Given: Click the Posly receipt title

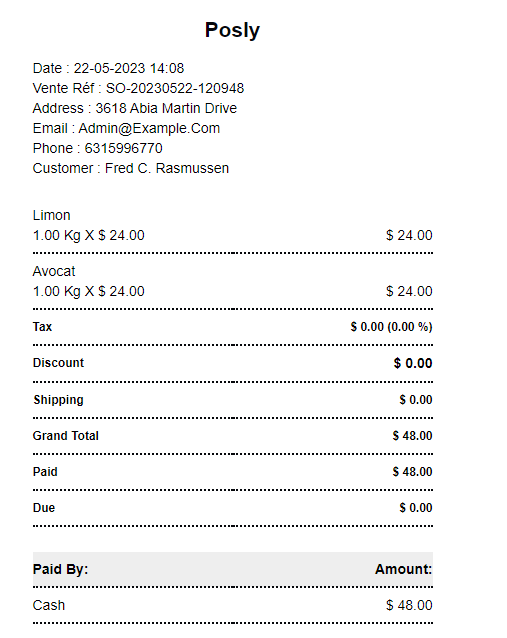Looking at the screenshot, I should (x=232, y=31).
